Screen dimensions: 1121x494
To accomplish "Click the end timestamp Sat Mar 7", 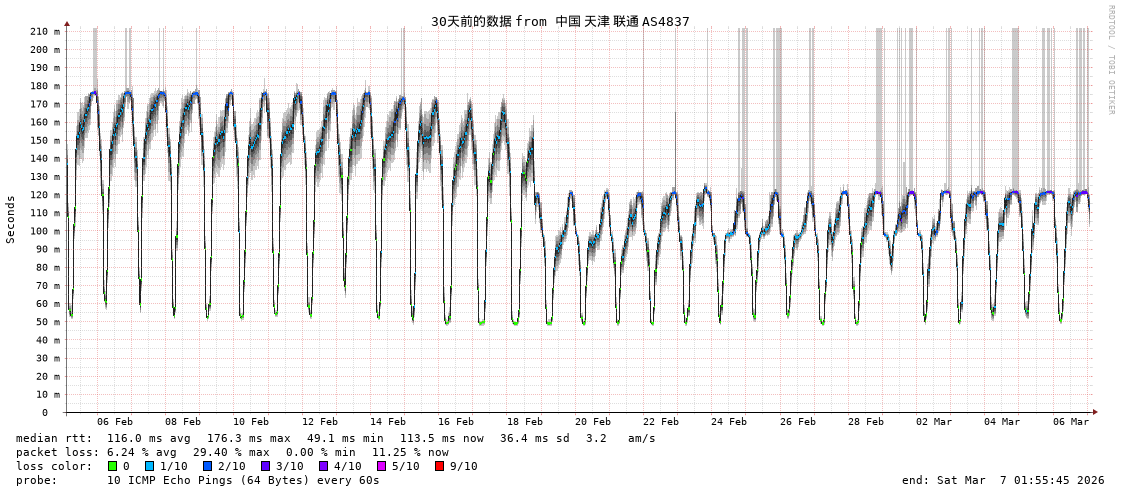I will (x=1003, y=480).
